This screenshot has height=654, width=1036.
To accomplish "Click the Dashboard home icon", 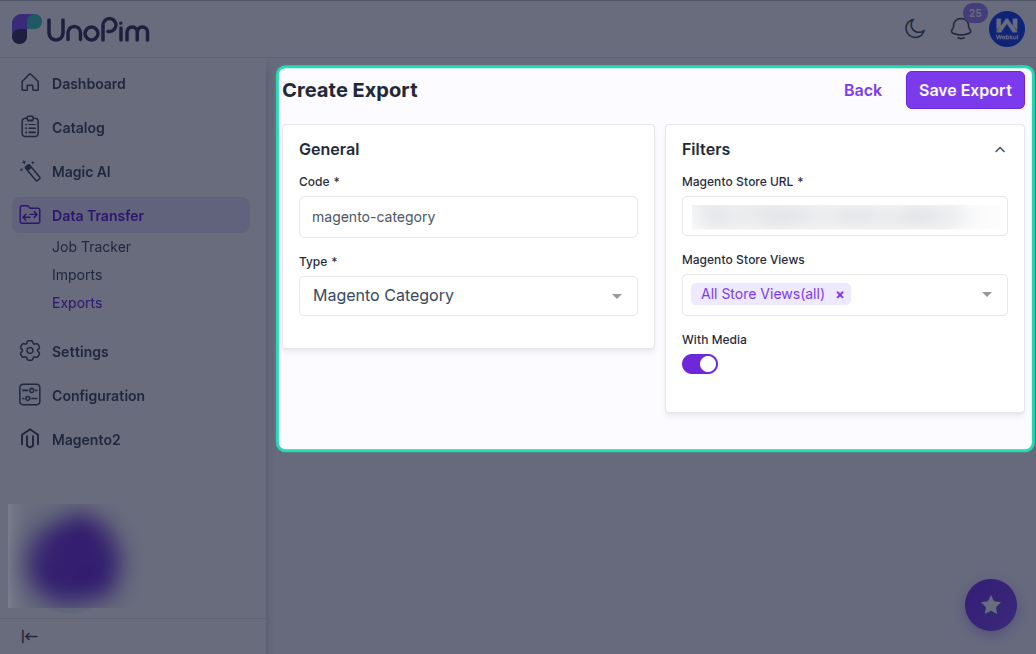I will click(x=30, y=83).
